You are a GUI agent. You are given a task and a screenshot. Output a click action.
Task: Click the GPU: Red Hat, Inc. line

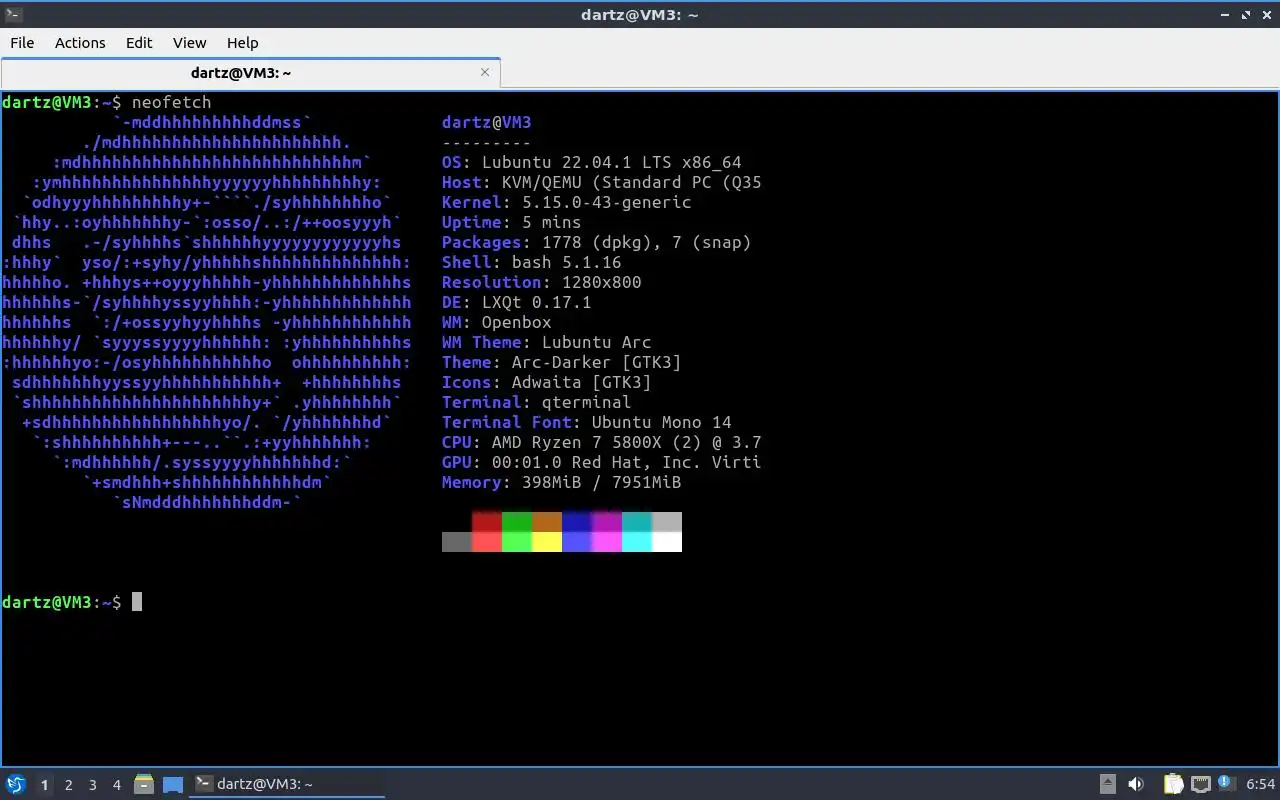pyautogui.click(x=602, y=462)
